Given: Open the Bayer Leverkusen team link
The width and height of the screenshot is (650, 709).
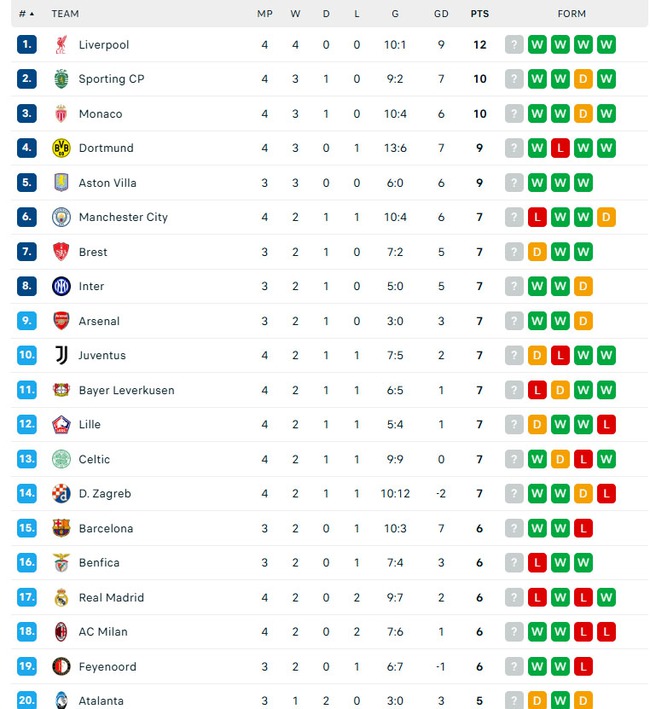Looking at the screenshot, I should (126, 390).
